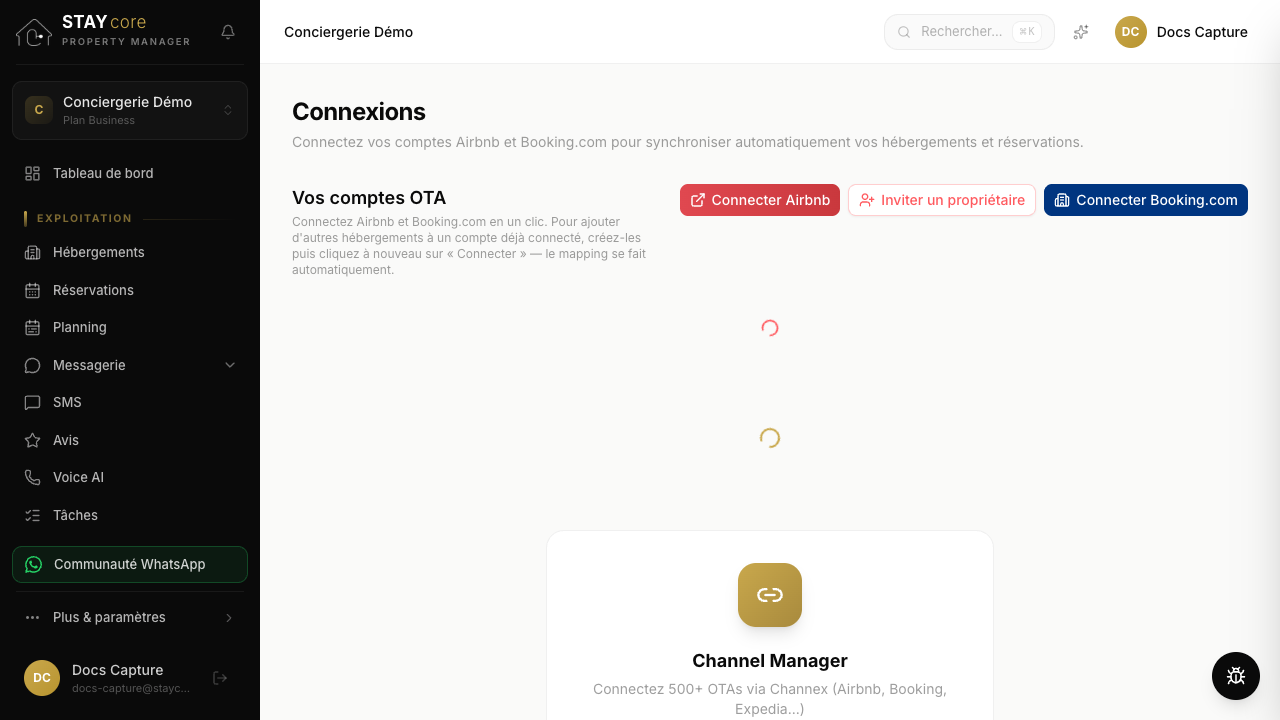Click the search magnifier icon
The height and width of the screenshot is (720, 1280).
click(904, 32)
